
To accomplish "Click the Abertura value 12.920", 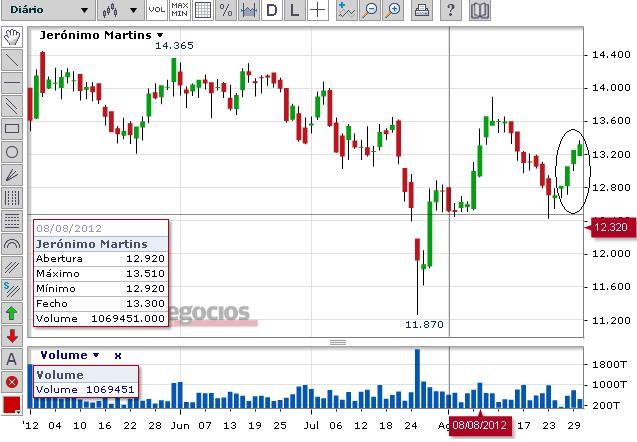I will tap(145, 258).
